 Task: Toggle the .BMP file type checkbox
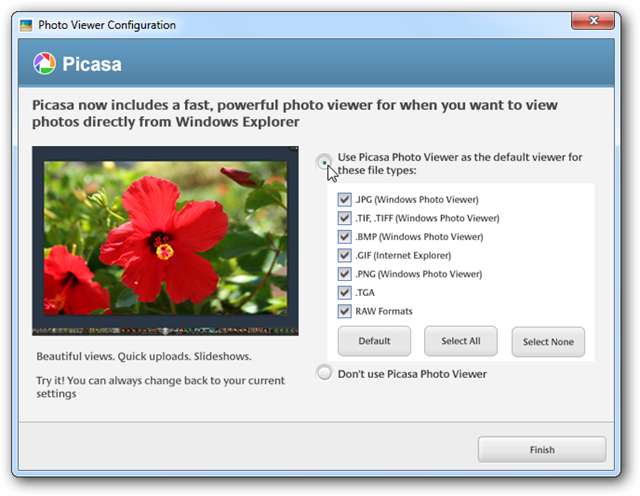click(x=344, y=236)
